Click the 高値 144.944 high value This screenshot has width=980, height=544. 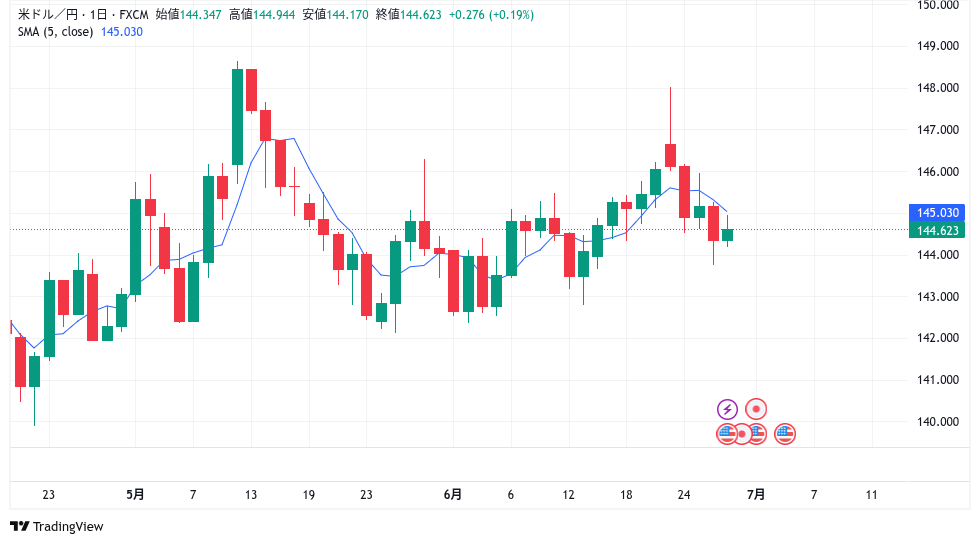click(262, 14)
